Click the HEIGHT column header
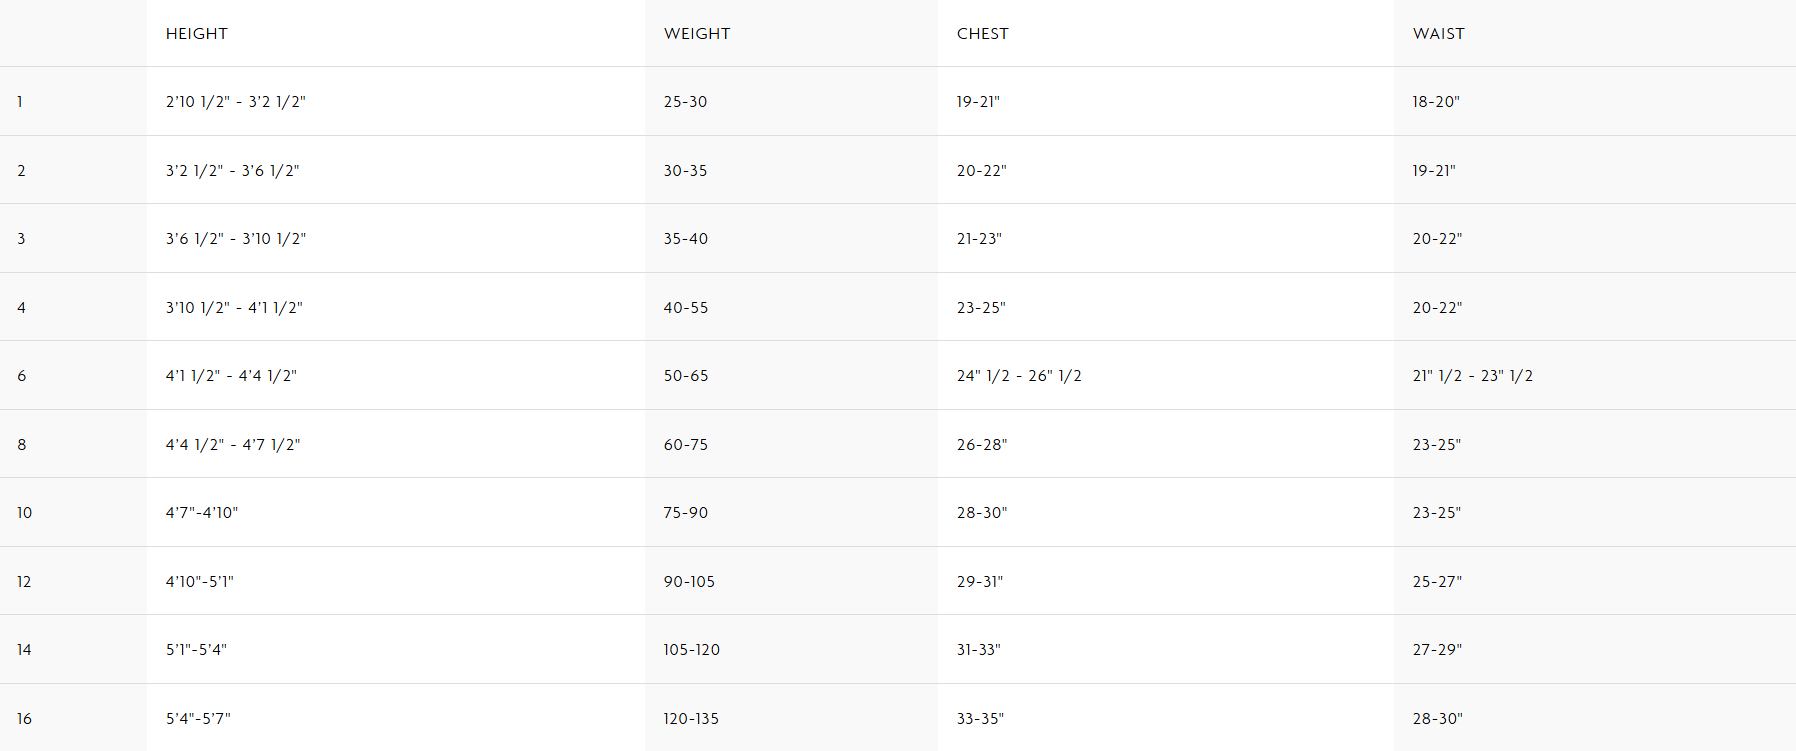1796x751 pixels. tap(197, 34)
